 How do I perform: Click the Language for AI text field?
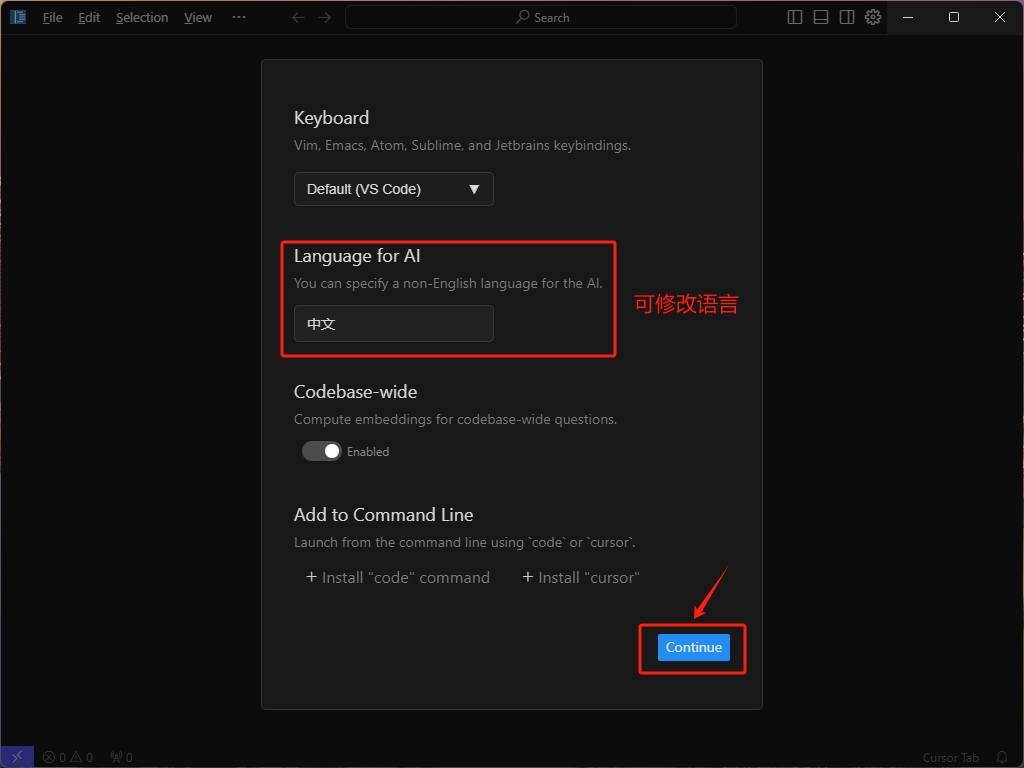[394, 324]
